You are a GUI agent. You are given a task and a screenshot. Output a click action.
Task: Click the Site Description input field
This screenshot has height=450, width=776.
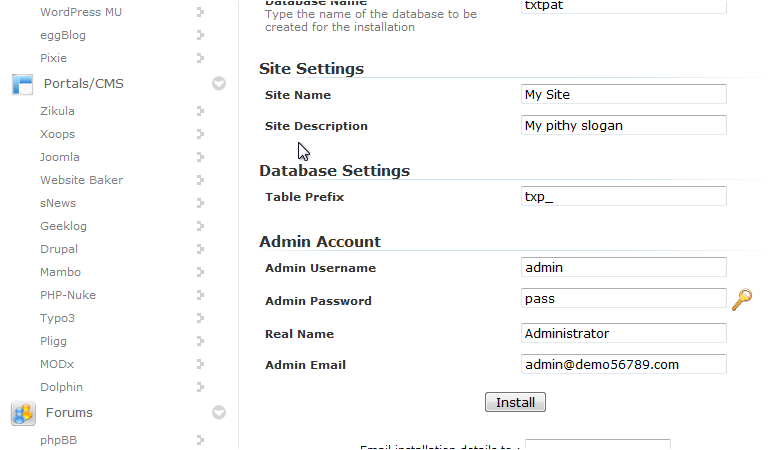(x=624, y=125)
